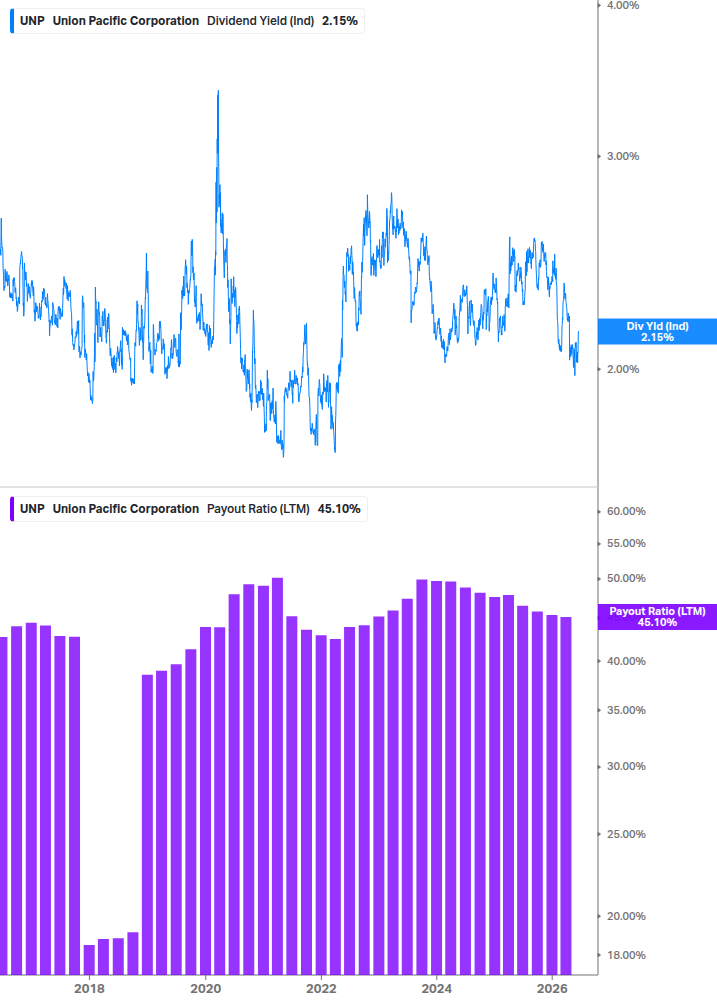717x1005 pixels.
Task: Click the shortest payout bar in early 2018
Action: click(89, 959)
